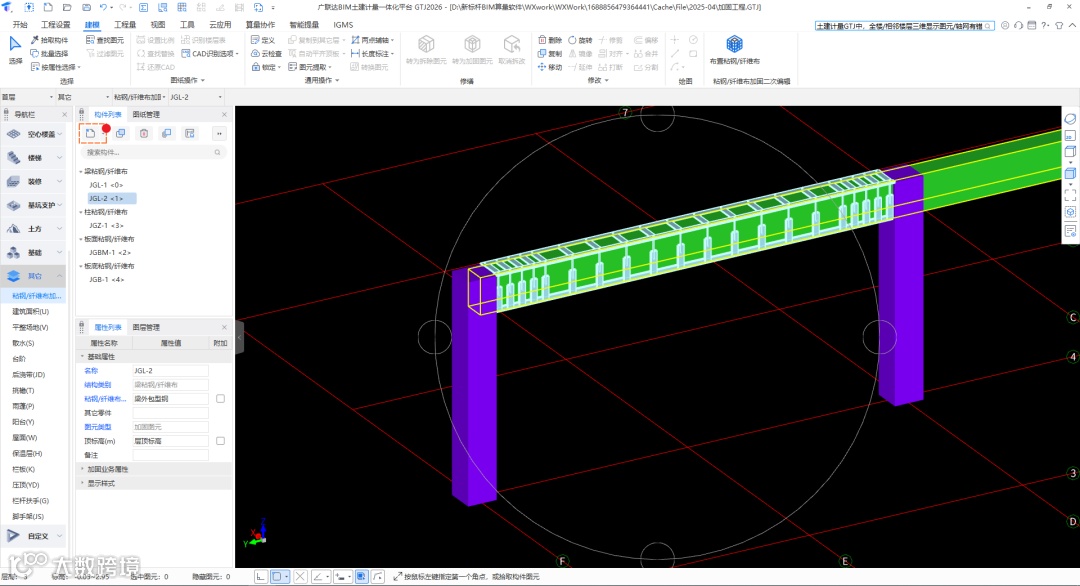1080x586 pixels.
Task: Click the 批量选择 tool
Action: [50, 53]
